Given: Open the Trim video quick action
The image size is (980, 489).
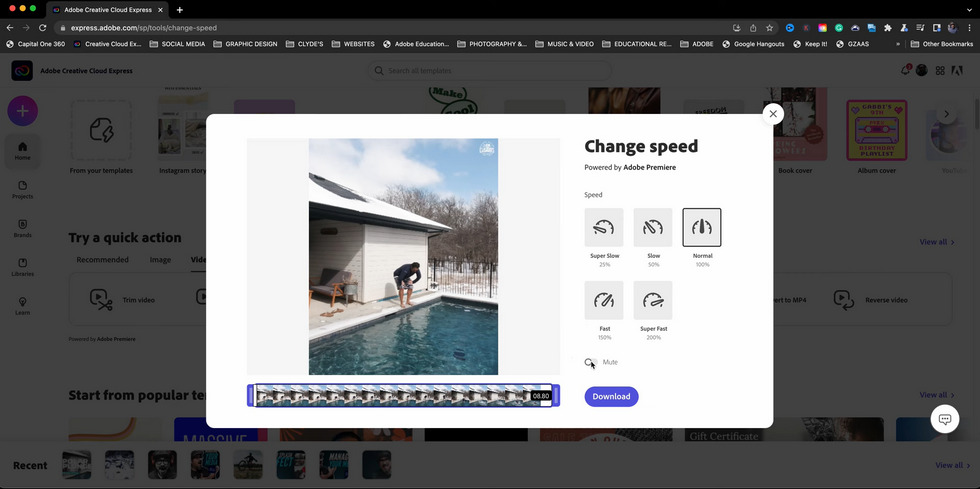Looking at the screenshot, I should [122, 300].
